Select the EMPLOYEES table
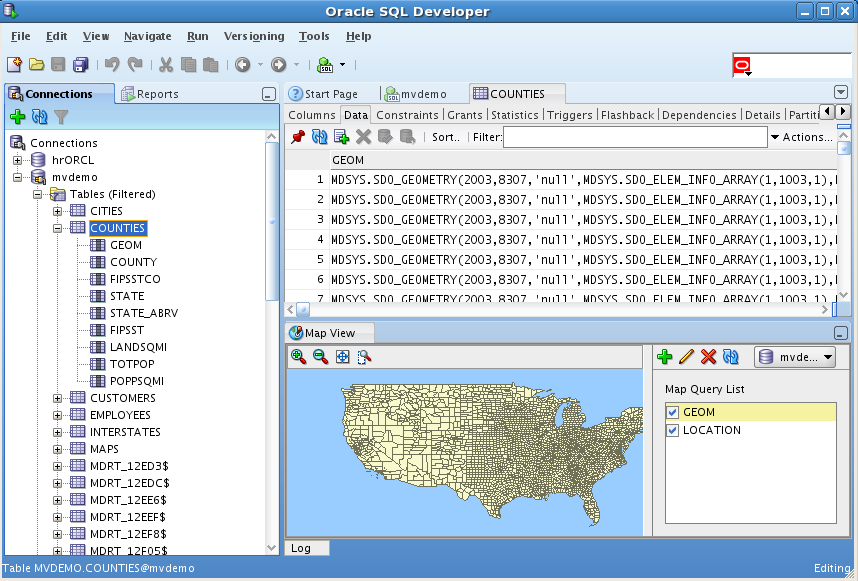This screenshot has height=581, width=858. (x=120, y=415)
